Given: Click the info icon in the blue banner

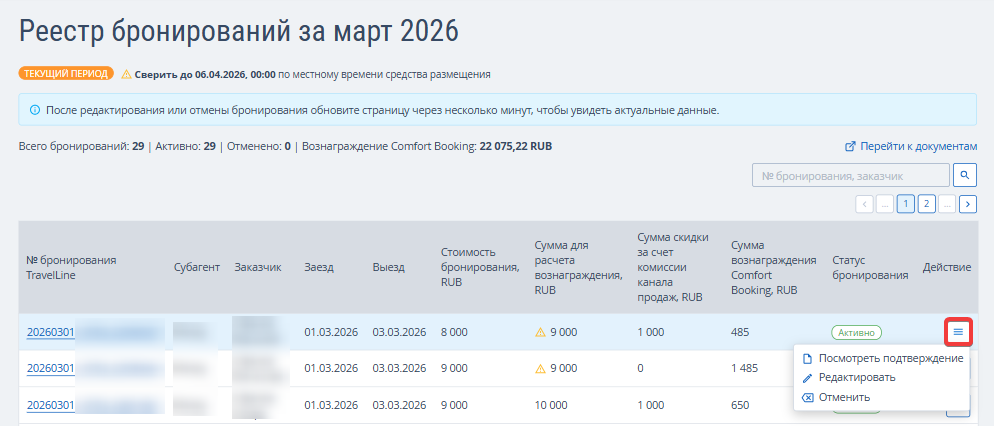Looking at the screenshot, I should (35, 110).
